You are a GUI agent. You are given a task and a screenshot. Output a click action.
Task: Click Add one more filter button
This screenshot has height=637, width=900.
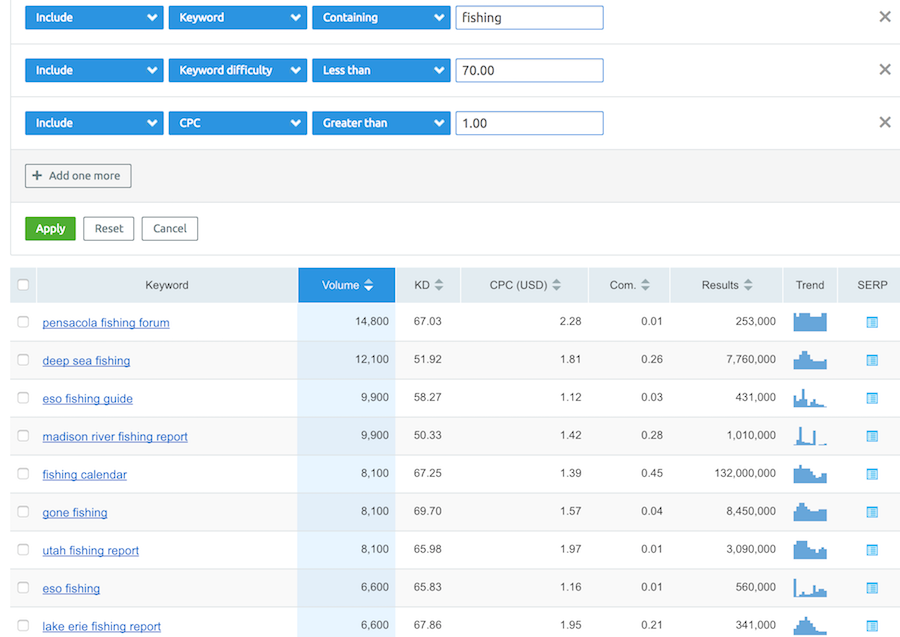(x=78, y=176)
